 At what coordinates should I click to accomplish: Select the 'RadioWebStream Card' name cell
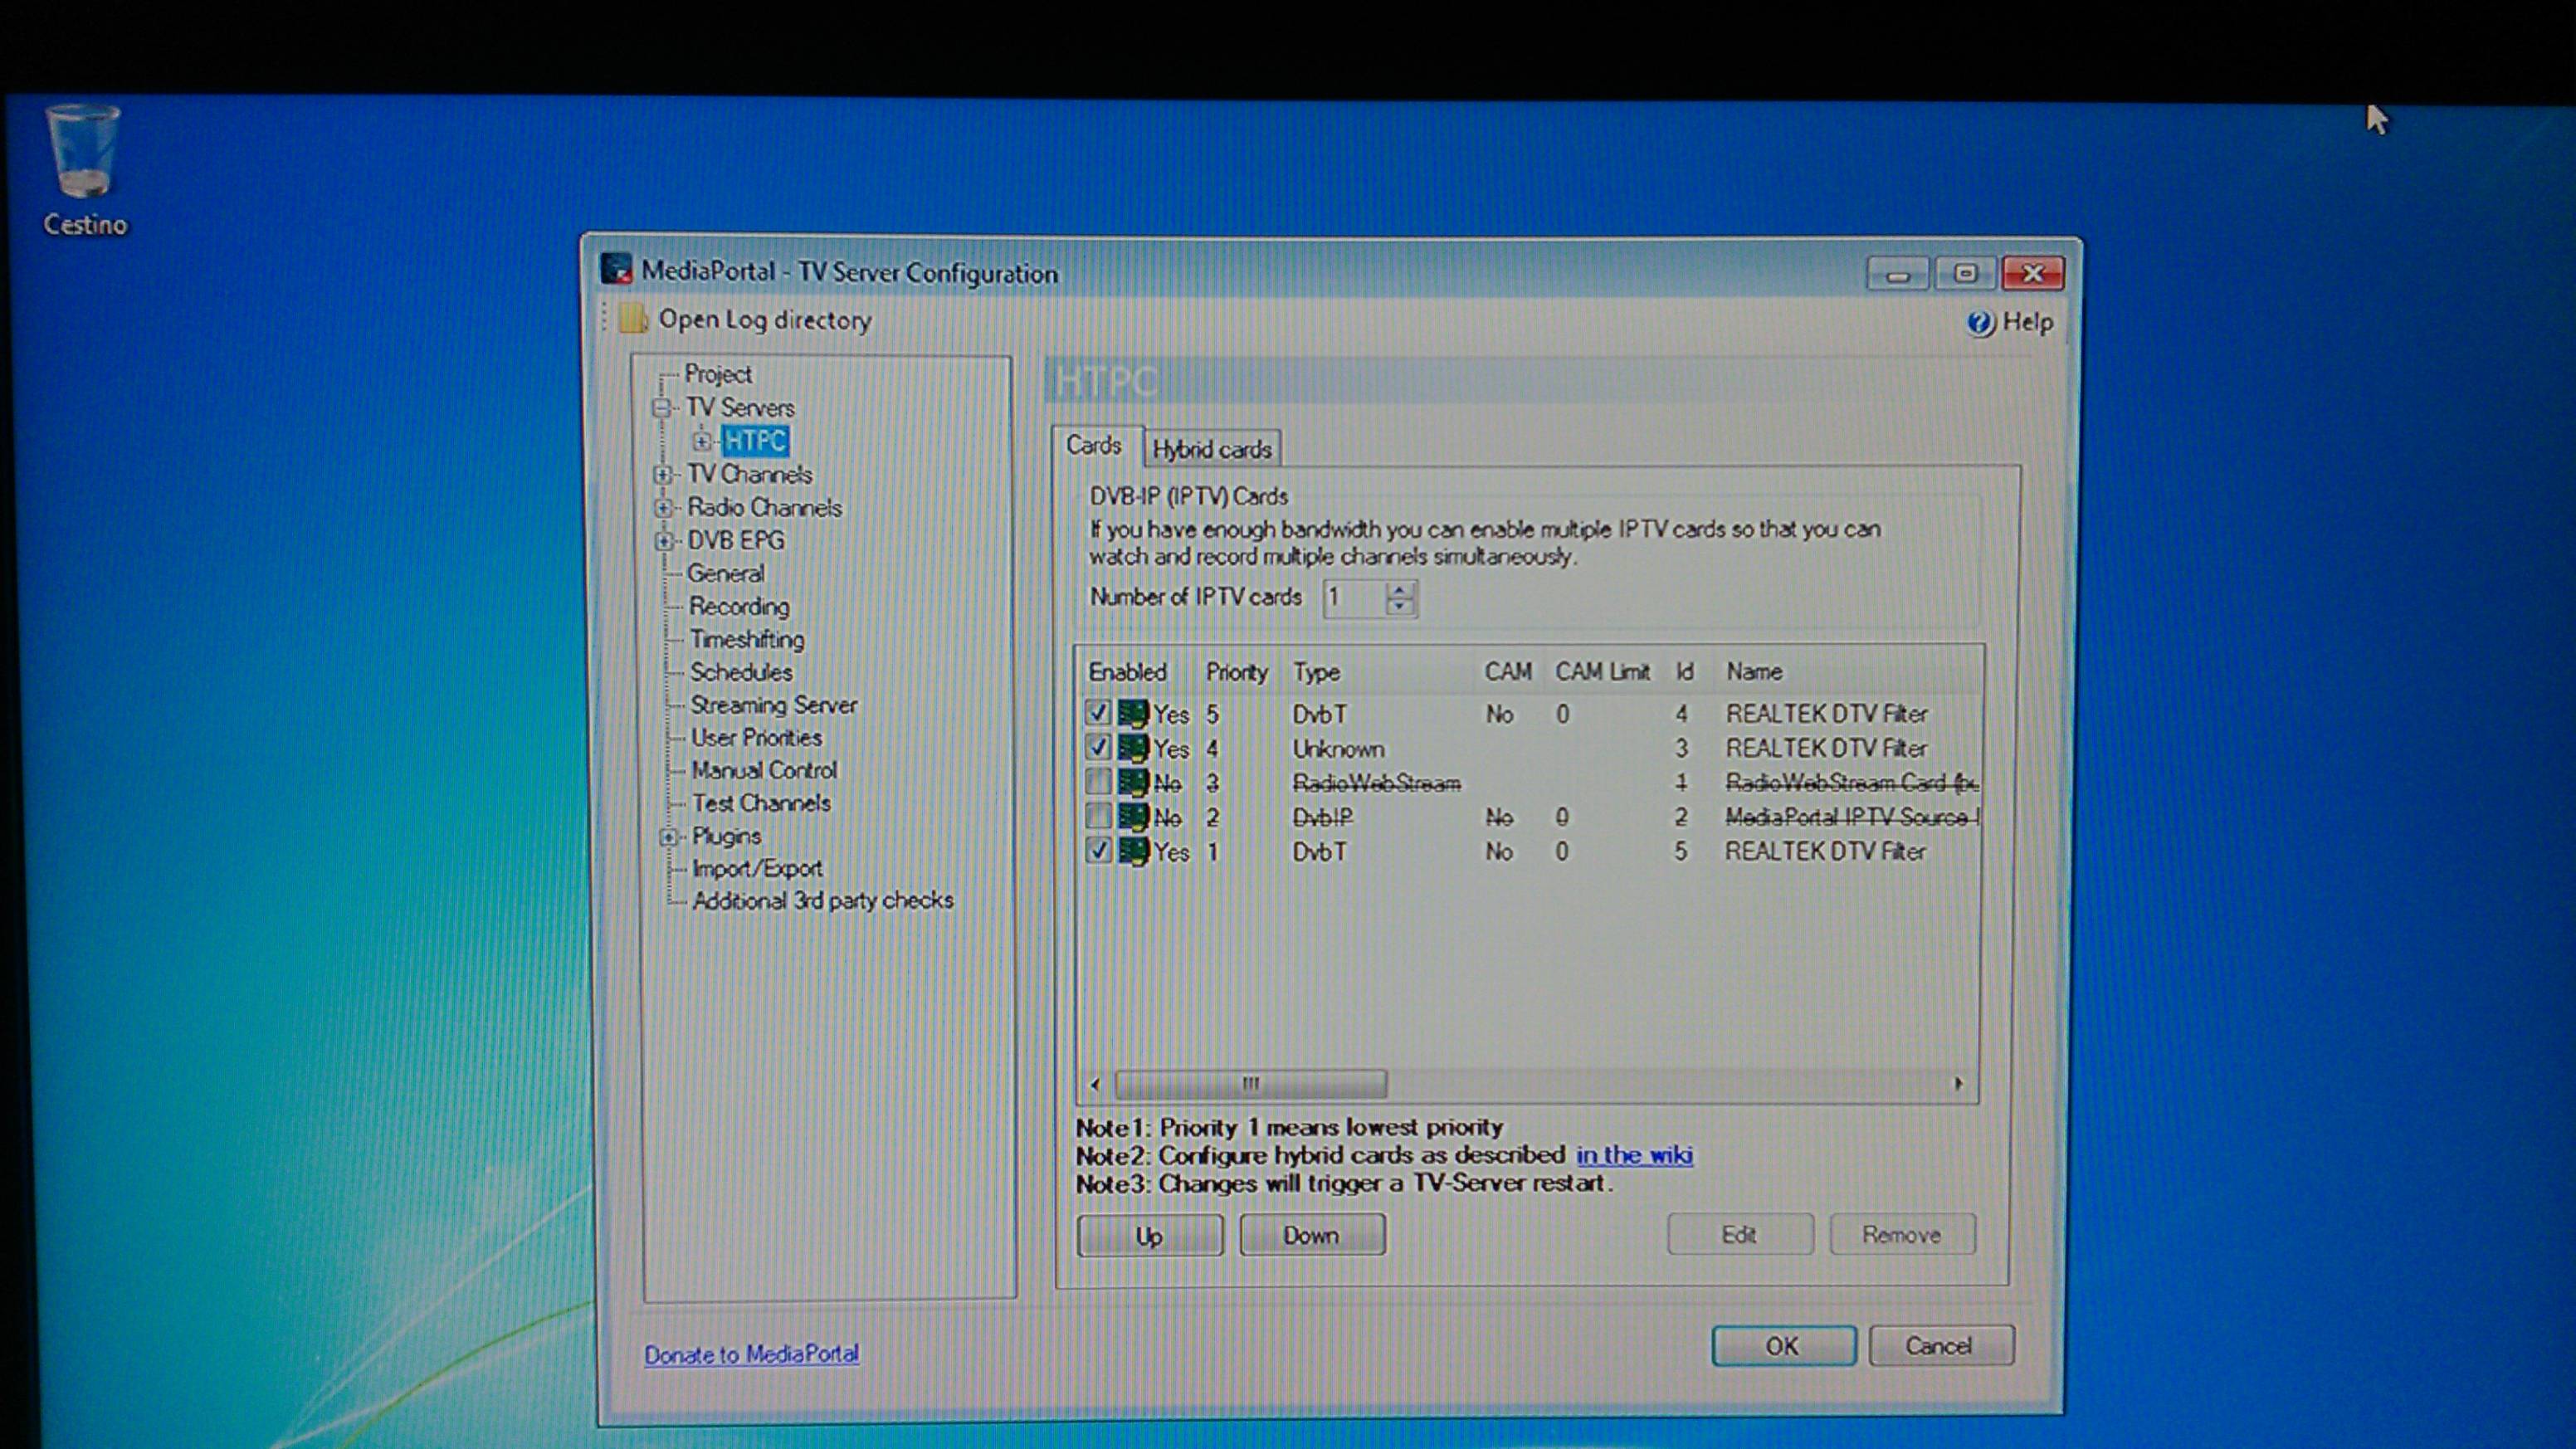[x=1851, y=782]
